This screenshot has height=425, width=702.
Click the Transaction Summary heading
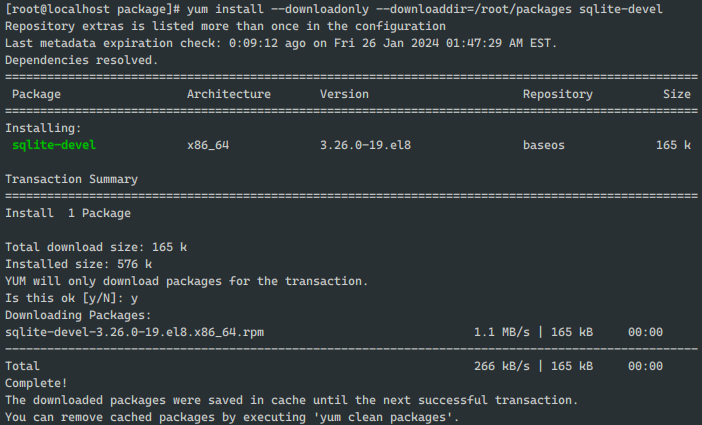pyautogui.click(x=72, y=179)
